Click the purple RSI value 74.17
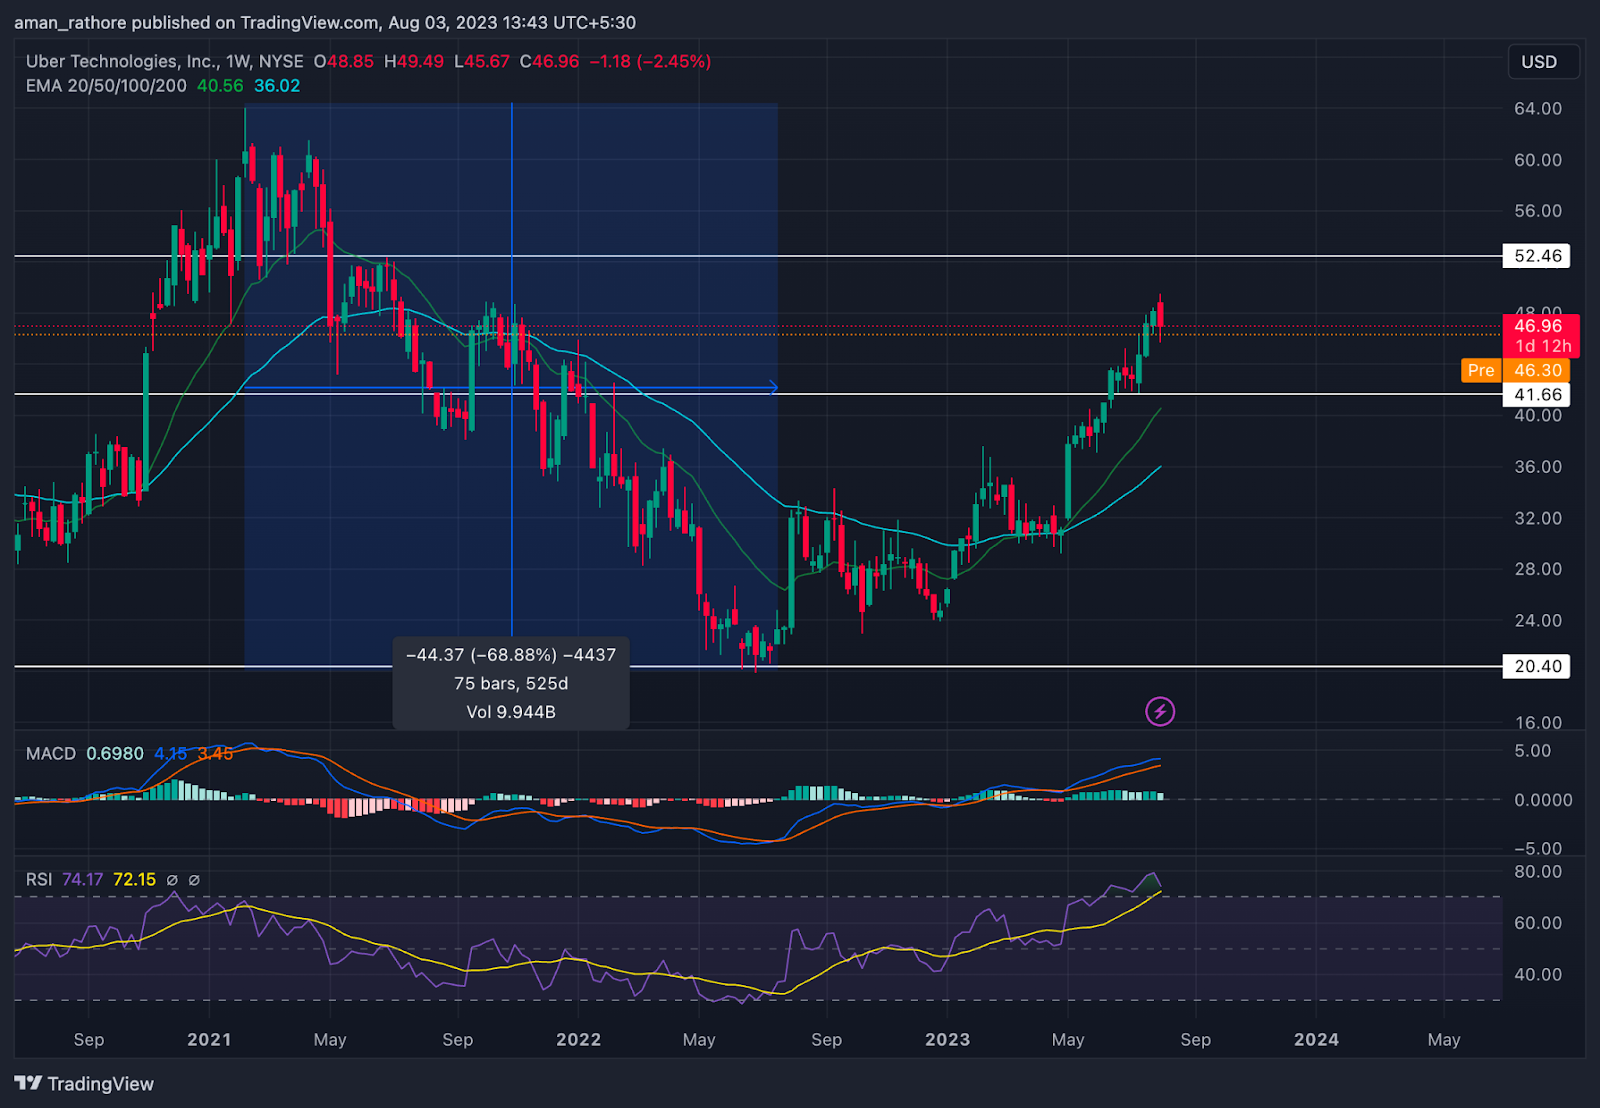 pos(83,879)
